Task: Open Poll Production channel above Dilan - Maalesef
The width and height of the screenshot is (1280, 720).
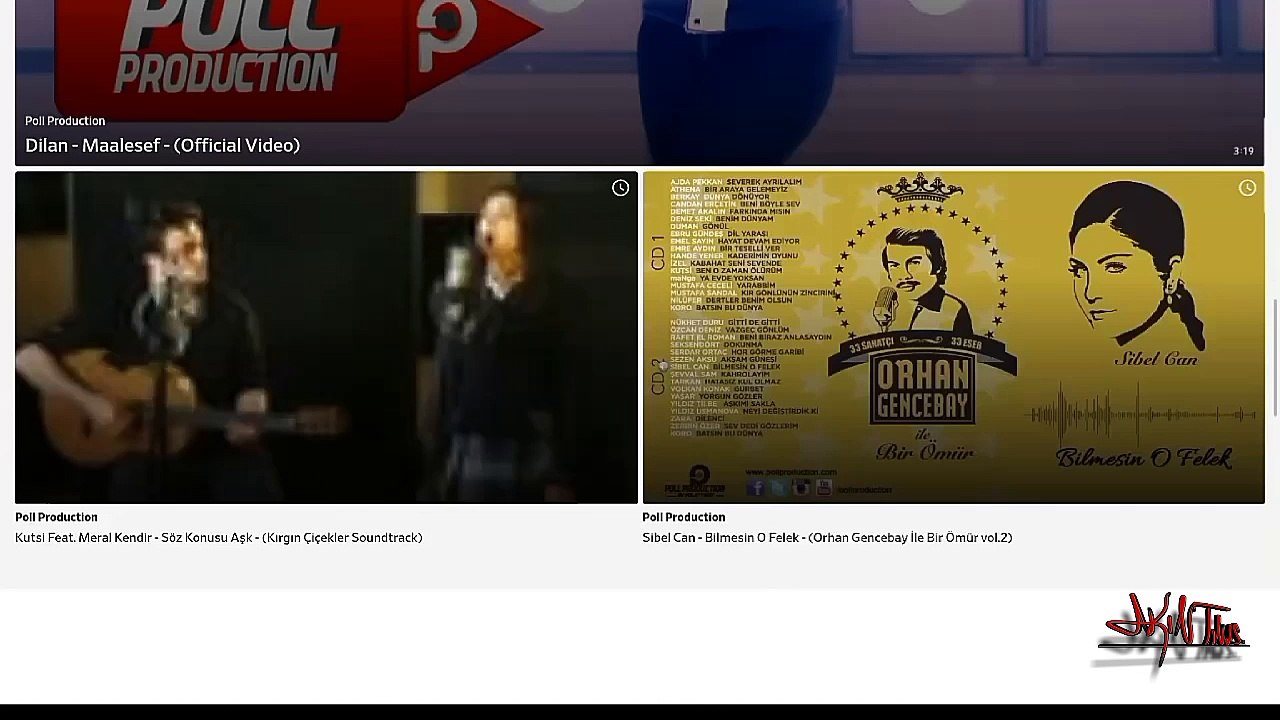Action: 65,121
